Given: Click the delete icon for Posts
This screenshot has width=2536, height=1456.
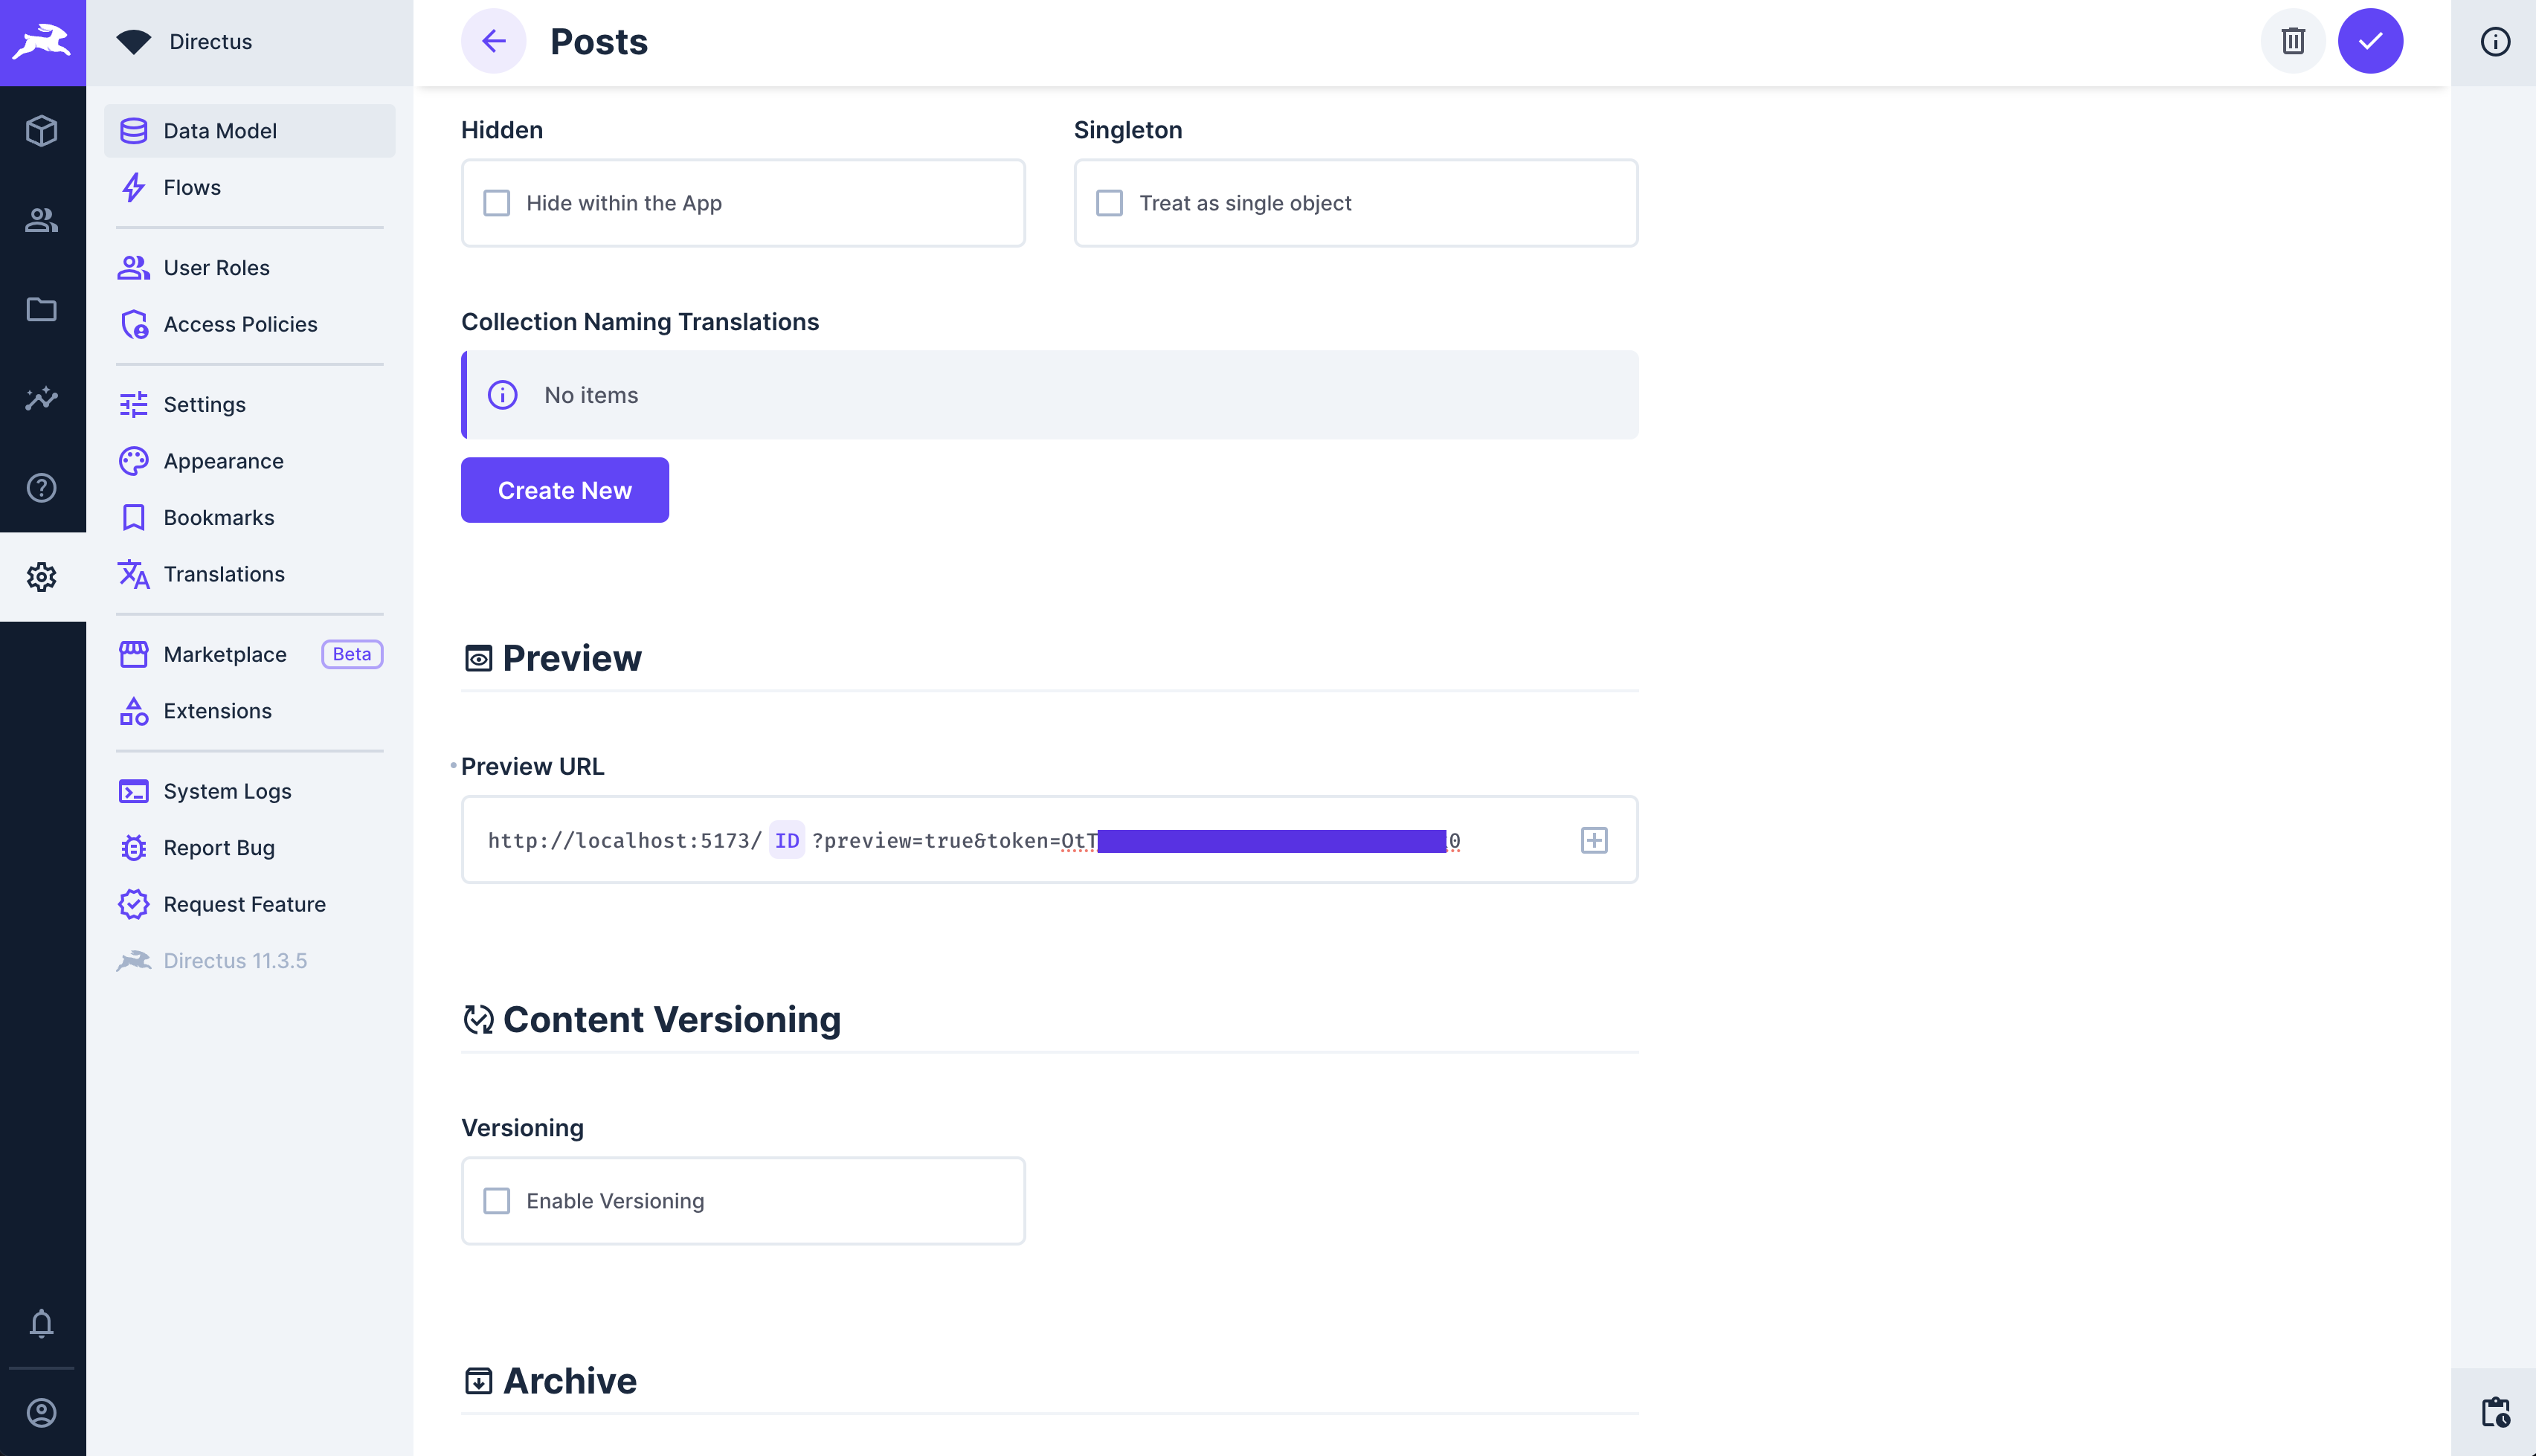Looking at the screenshot, I should [x=2294, y=40].
